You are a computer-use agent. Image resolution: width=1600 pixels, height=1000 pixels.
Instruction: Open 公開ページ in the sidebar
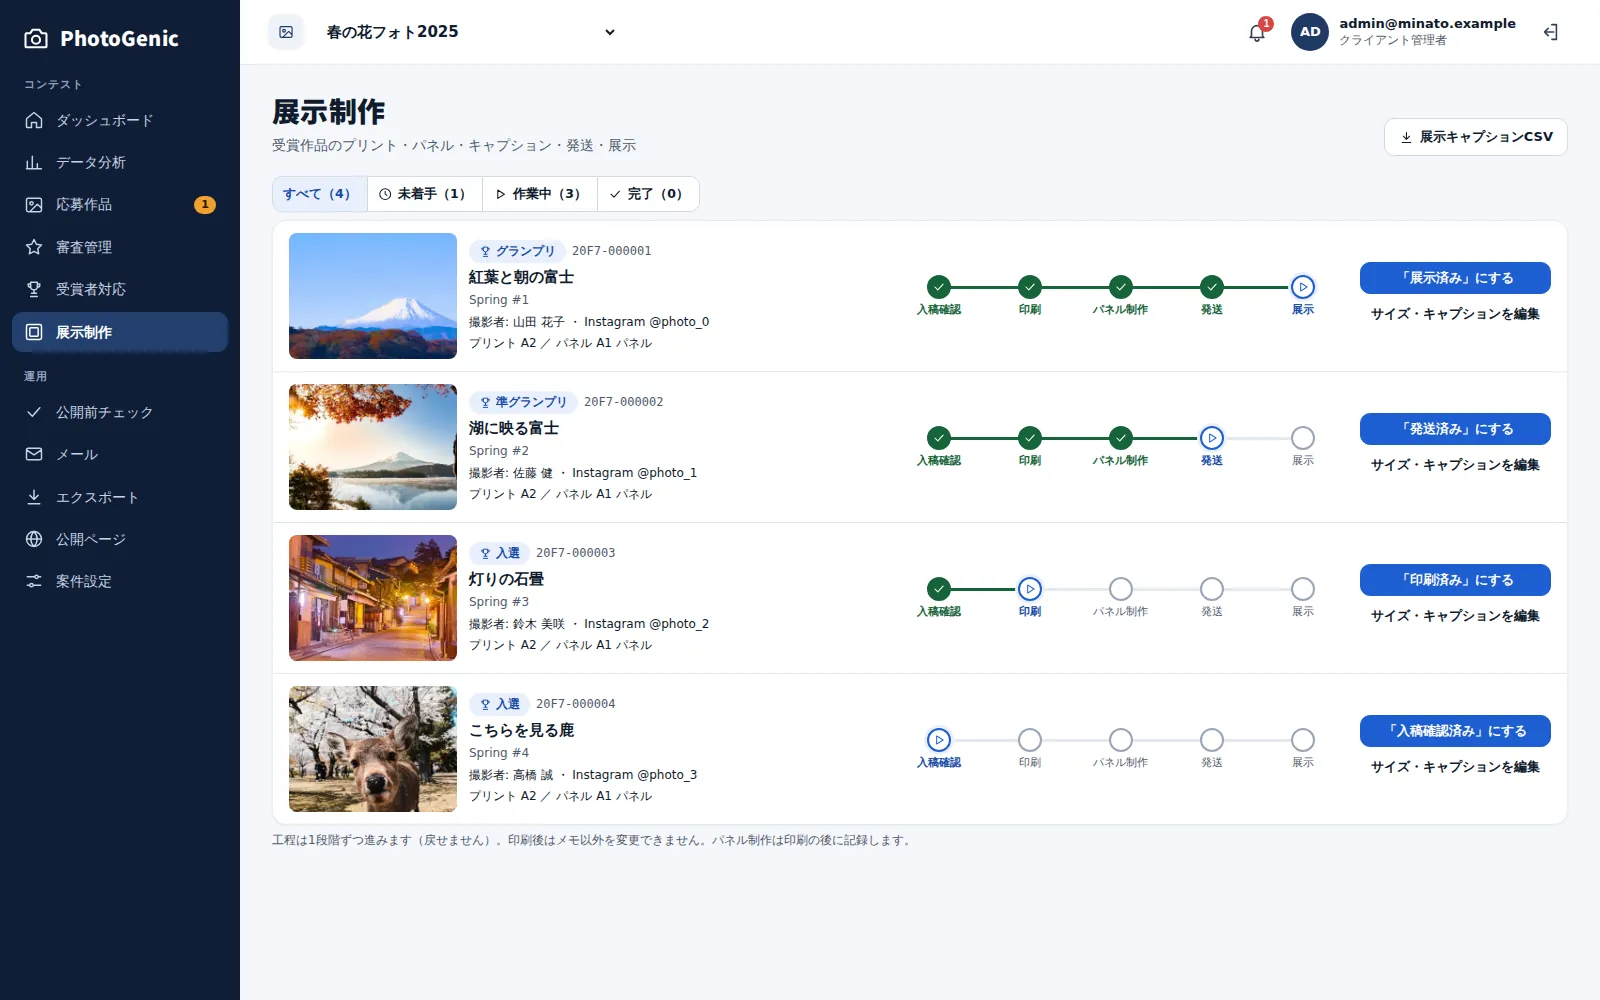tap(120, 539)
